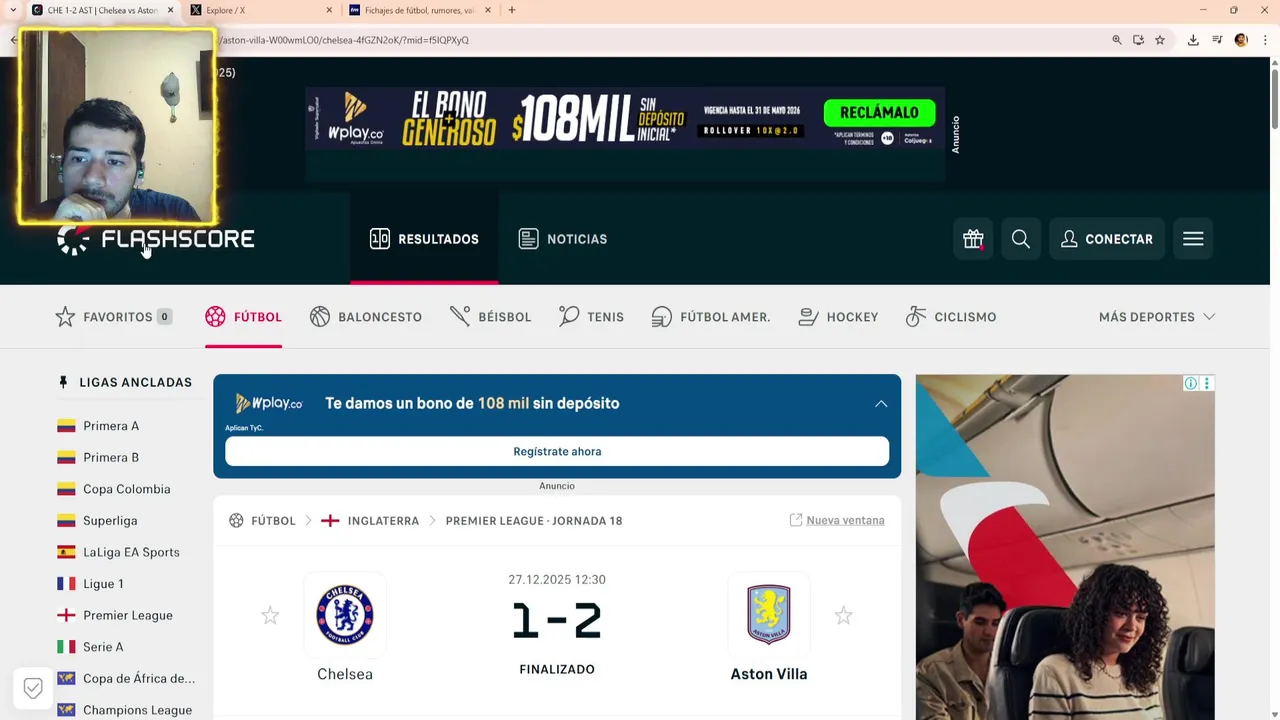Select the Resultados tab
The height and width of the screenshot is (720, 1280).
[424, 239]
